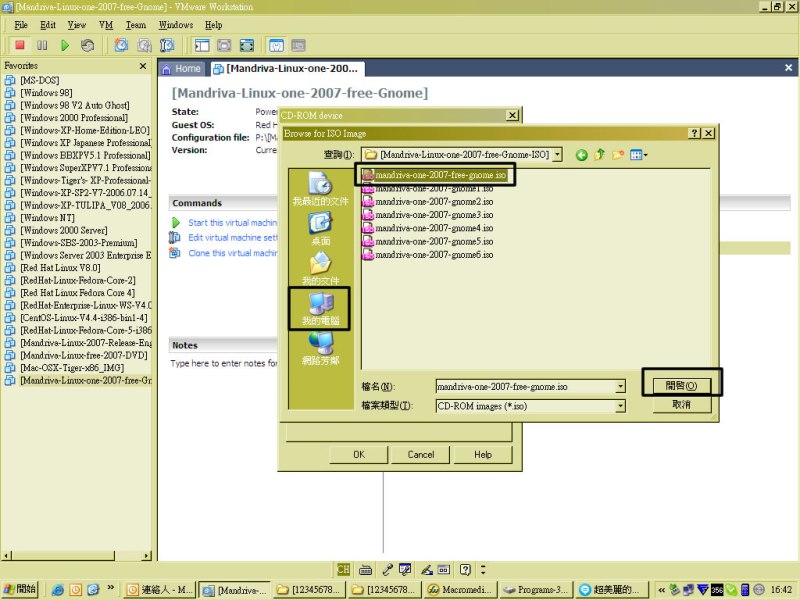The width and height of the screenshot is (800, 600).
Task: Click the Console View toolbar icon
Action: 298,45
